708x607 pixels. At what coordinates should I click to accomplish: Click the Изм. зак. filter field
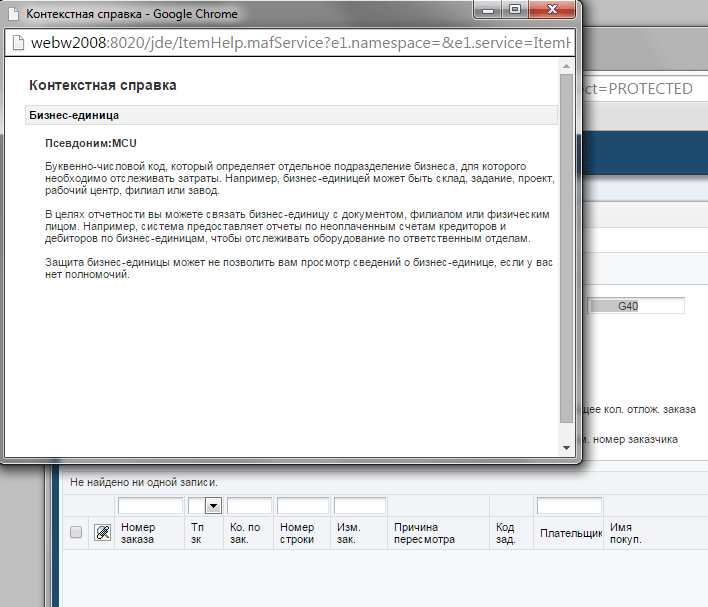tap(359, 506)
